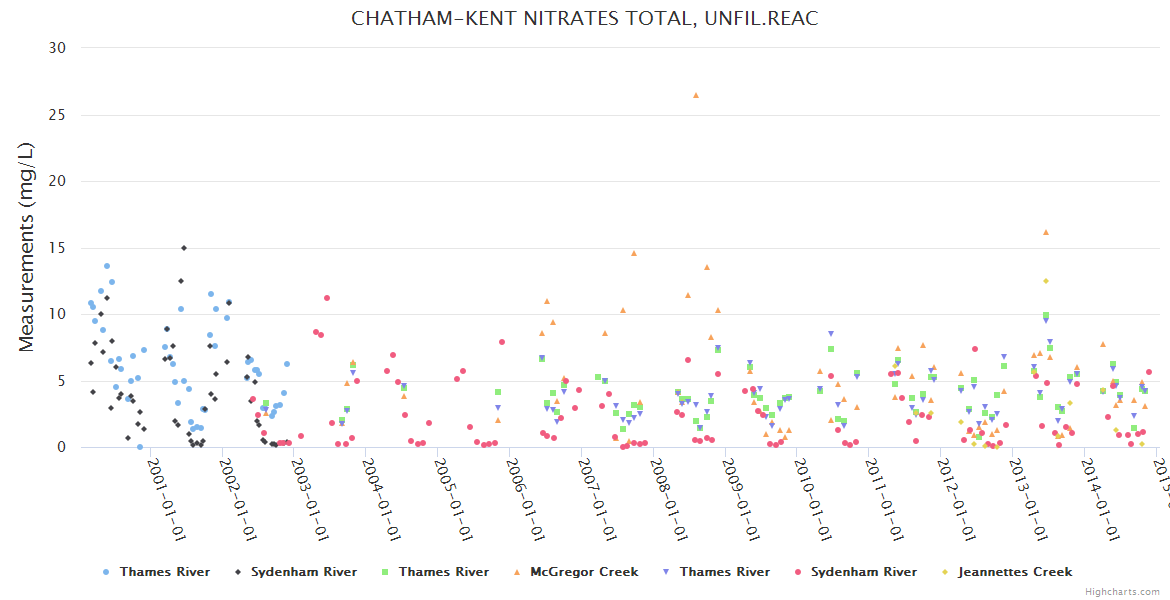Click the purple inverted triangle Thames River marker
The width and height of the screenshot is (1170, 600).
click(x=667, y=572)
